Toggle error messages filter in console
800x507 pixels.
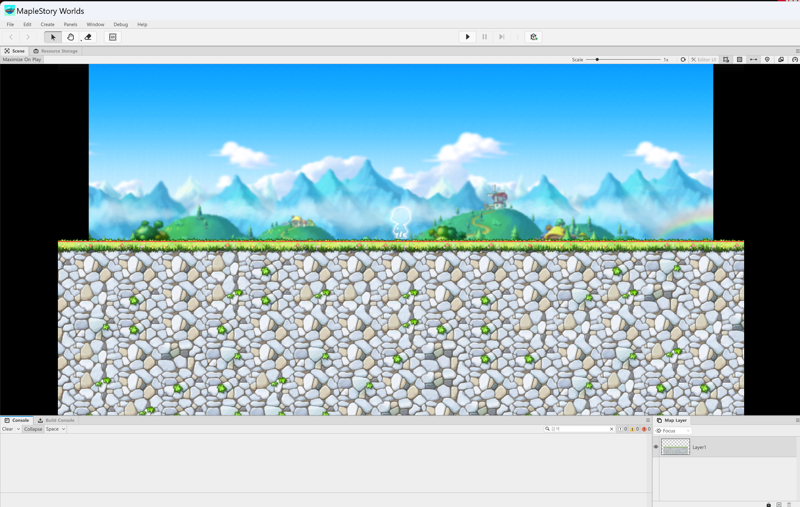point(646,429)
